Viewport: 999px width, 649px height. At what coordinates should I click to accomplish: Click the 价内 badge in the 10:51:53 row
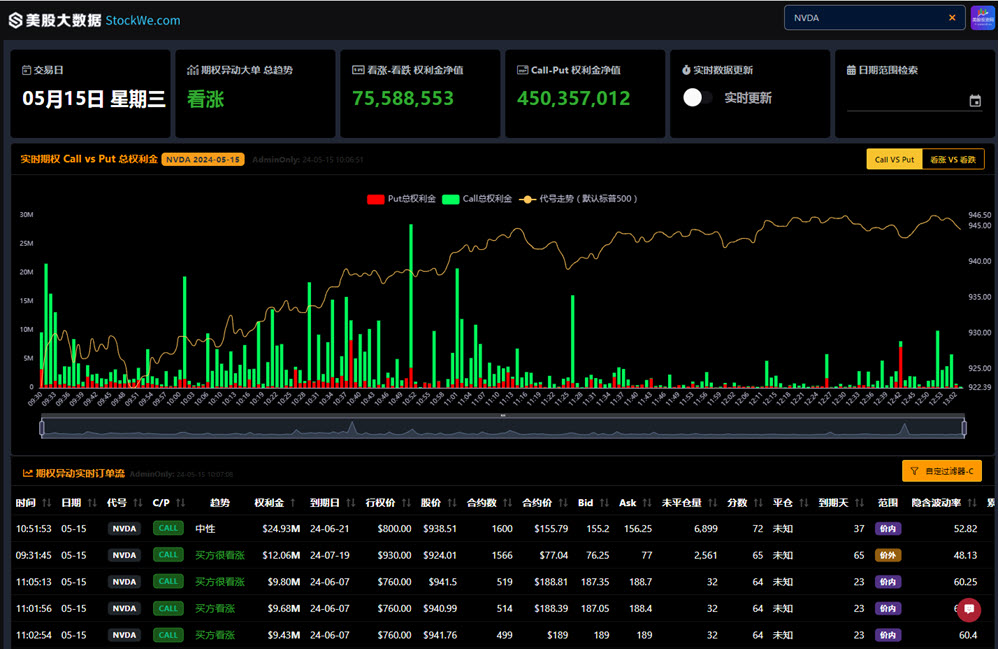[888, 529]
